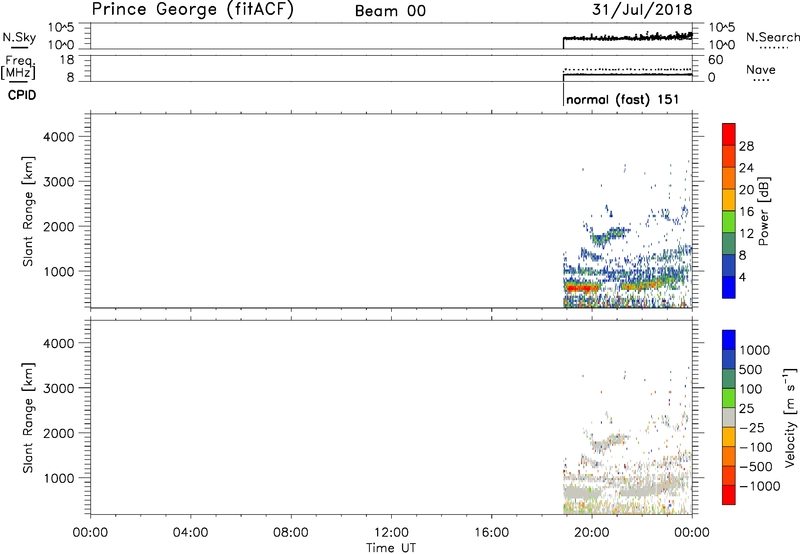Click the "4000" tick on power panel
Screen dimensions: 800x554
tap(59, 137)
